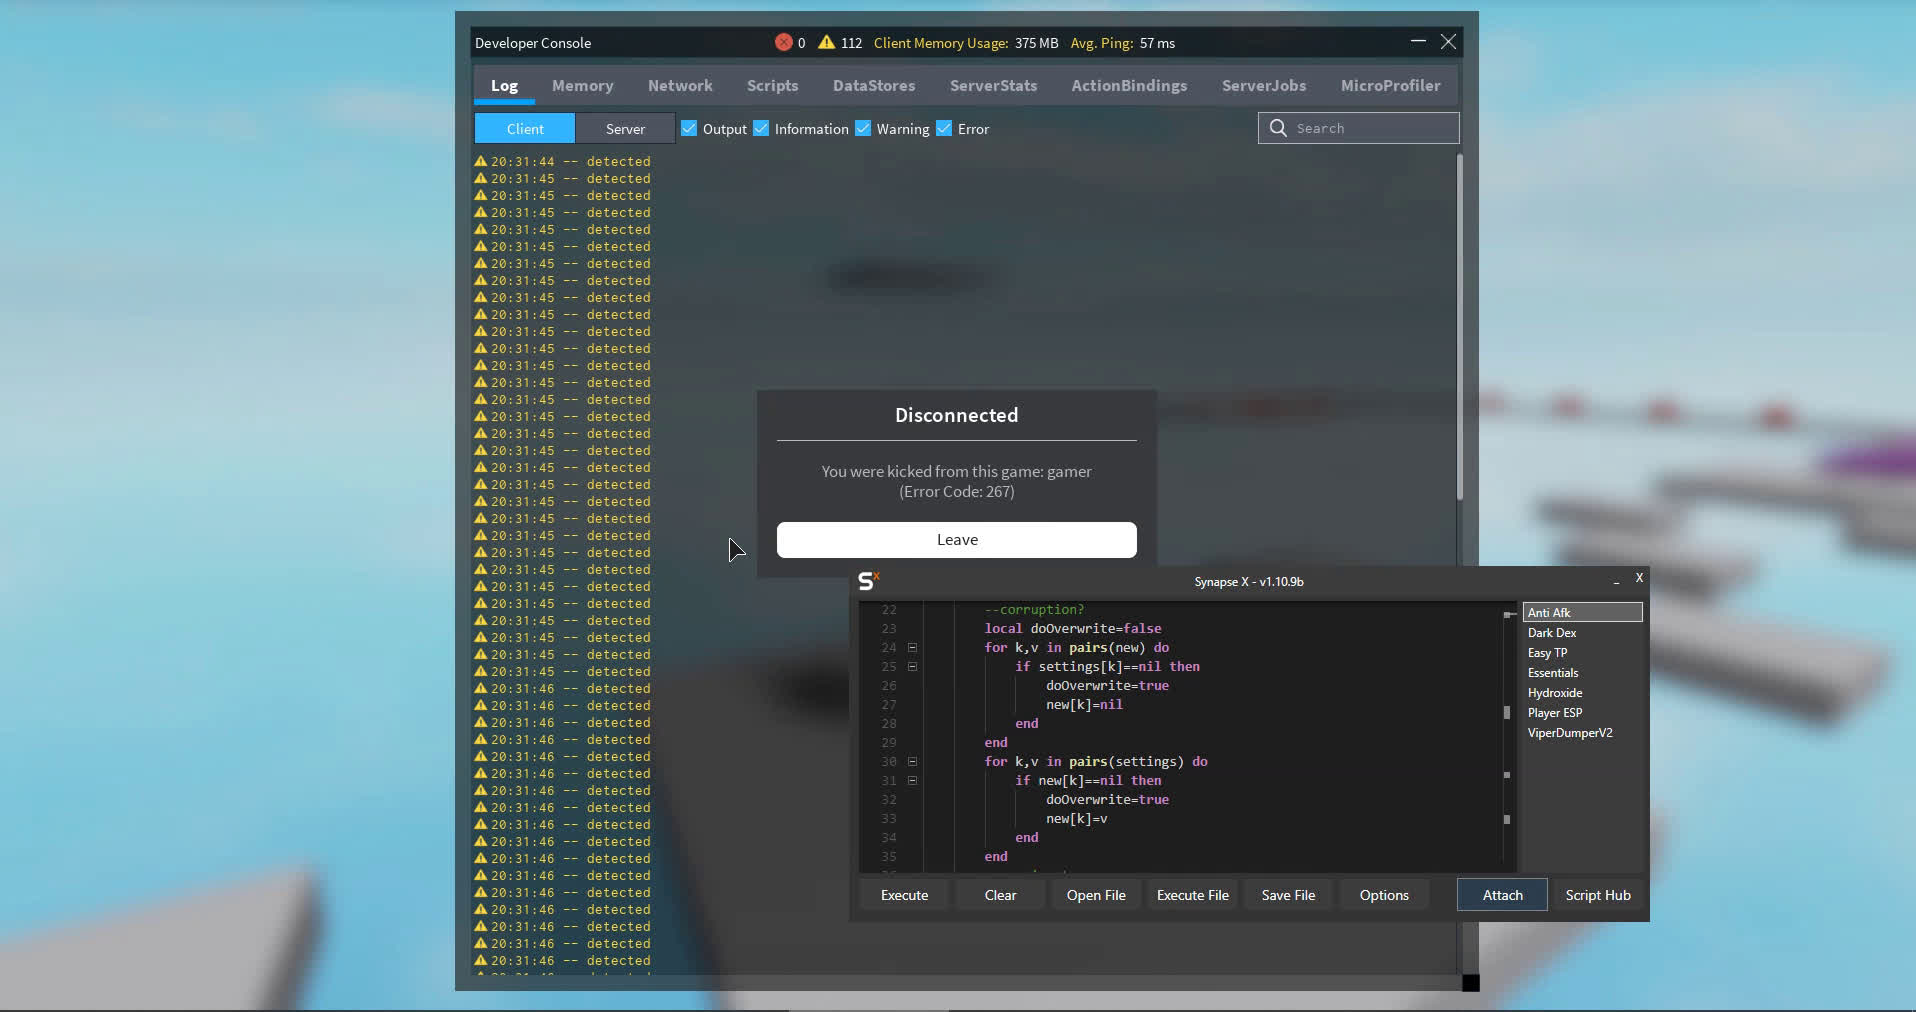Open the DataStores tab
This screenshot has width=1916, height=1012.
click(x=874, y=86)
